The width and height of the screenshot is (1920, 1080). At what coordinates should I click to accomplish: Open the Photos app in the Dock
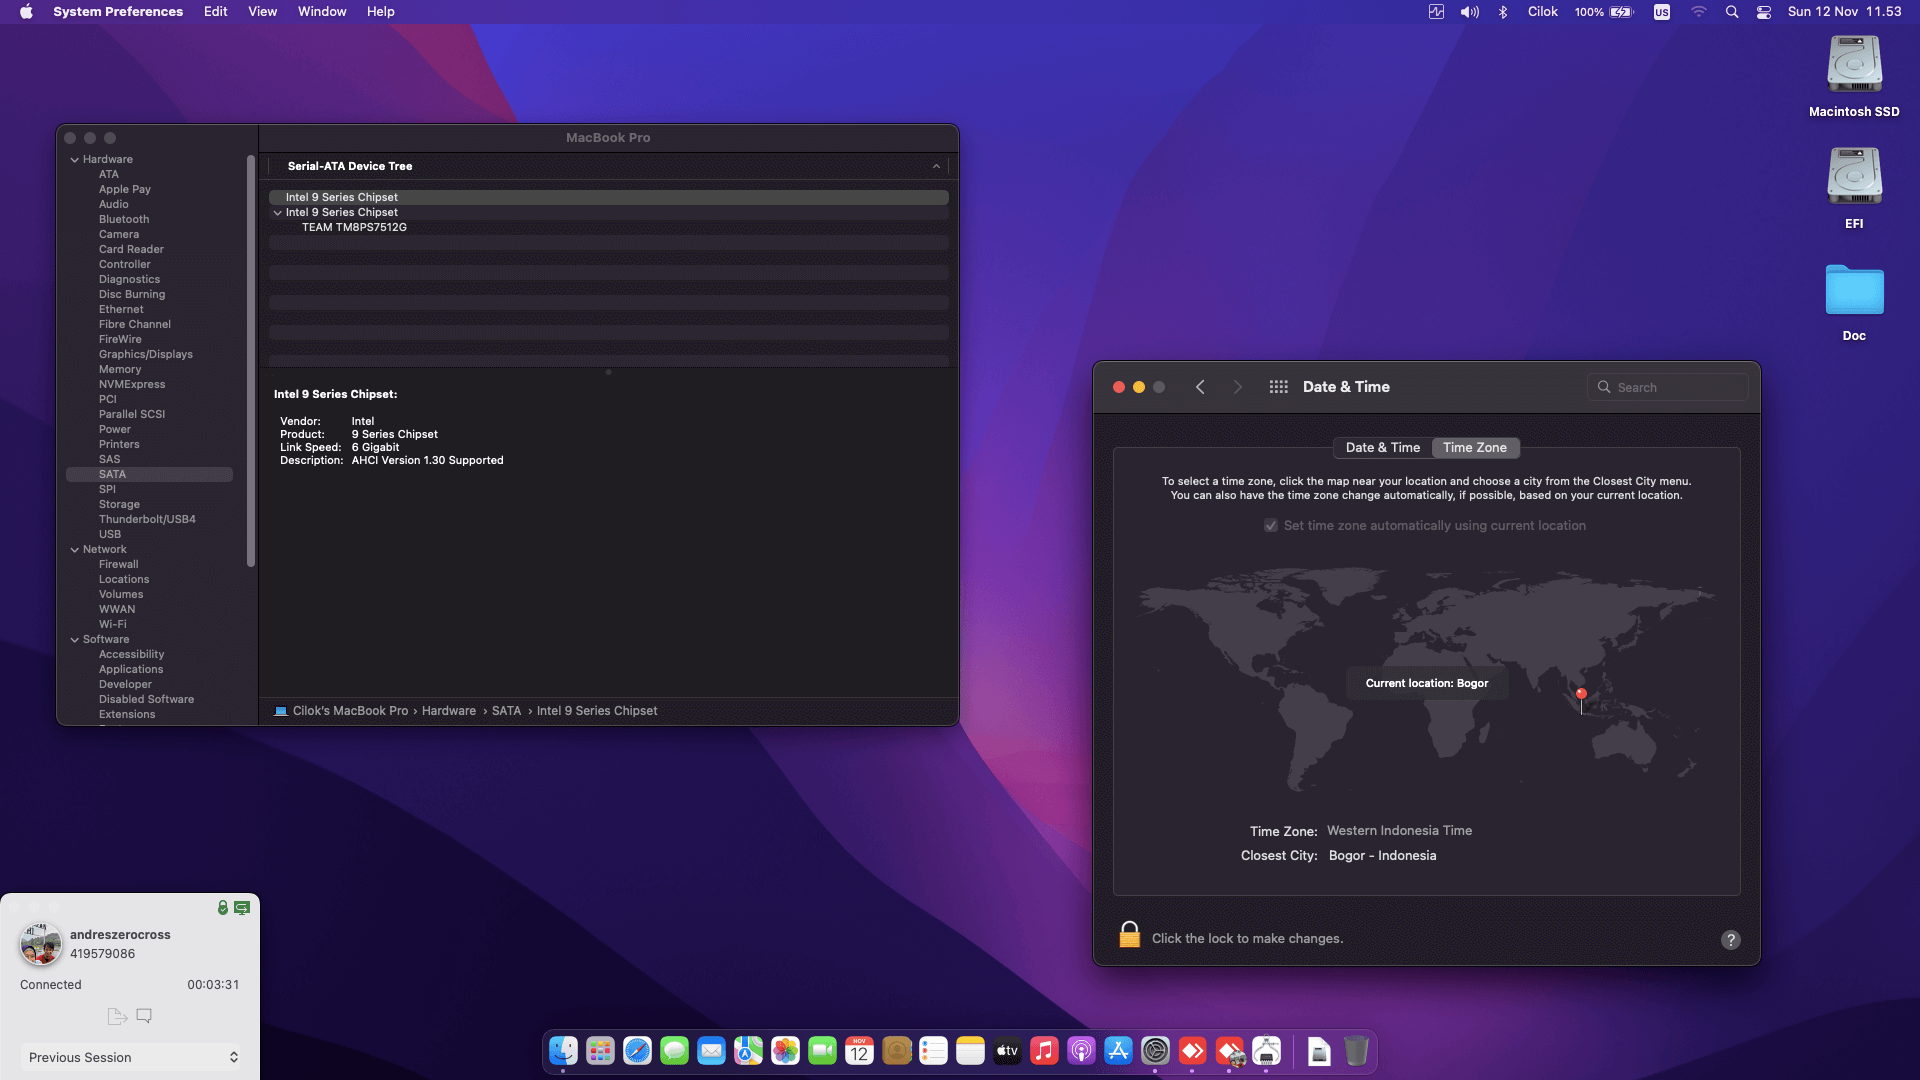(785, 1051)
